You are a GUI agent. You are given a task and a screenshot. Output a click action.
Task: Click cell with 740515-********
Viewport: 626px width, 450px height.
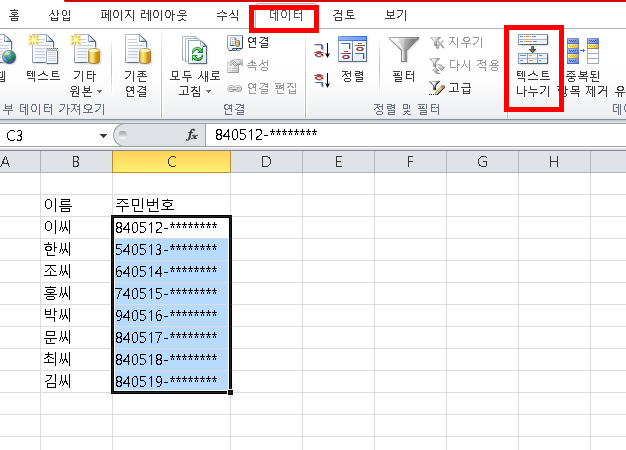171,293
